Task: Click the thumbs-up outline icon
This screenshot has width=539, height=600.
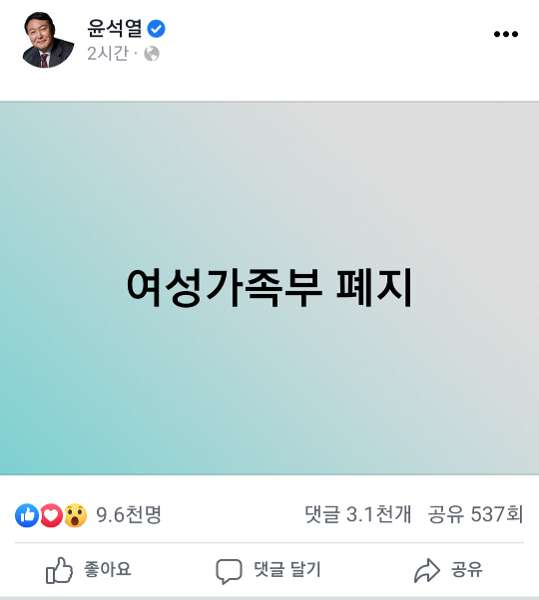Action: (x=59, y=570)
